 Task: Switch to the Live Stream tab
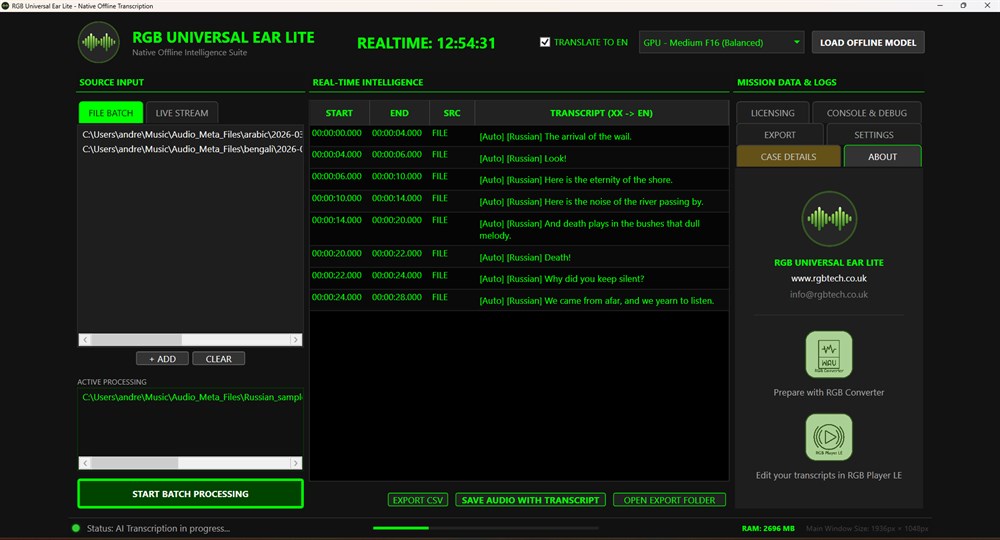point(182,113)
